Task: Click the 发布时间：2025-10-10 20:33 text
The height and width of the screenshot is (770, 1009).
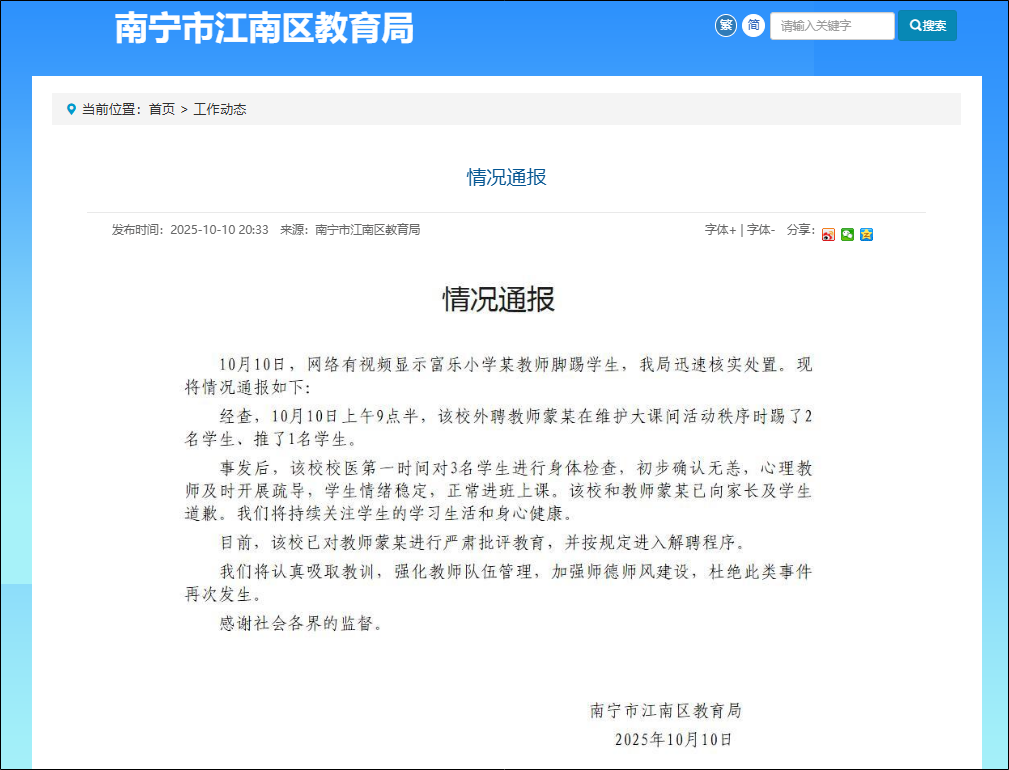Action: [190, 230]
